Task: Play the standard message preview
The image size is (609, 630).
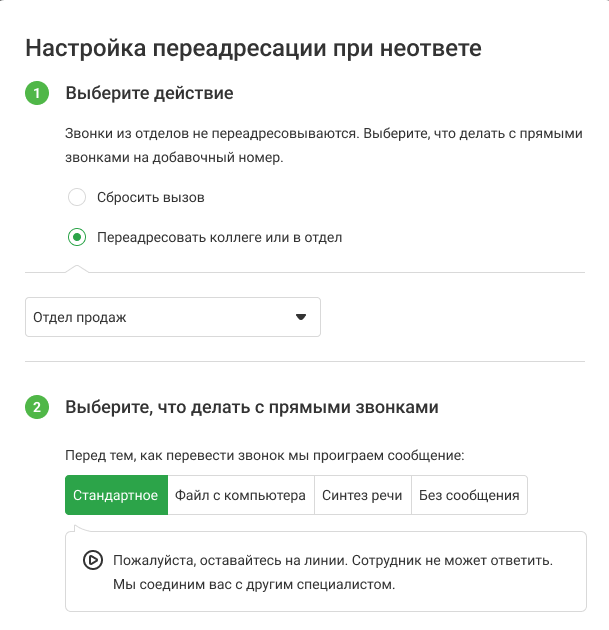Action: coord(92,561)
